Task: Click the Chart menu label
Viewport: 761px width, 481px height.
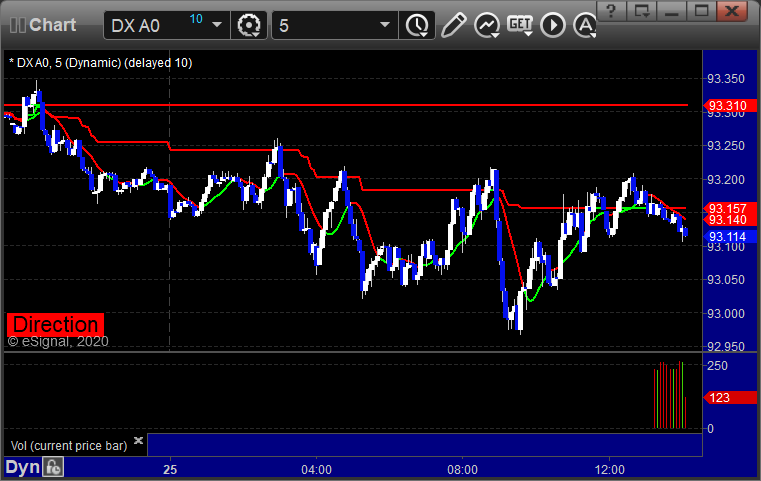Action: (52, 25)
